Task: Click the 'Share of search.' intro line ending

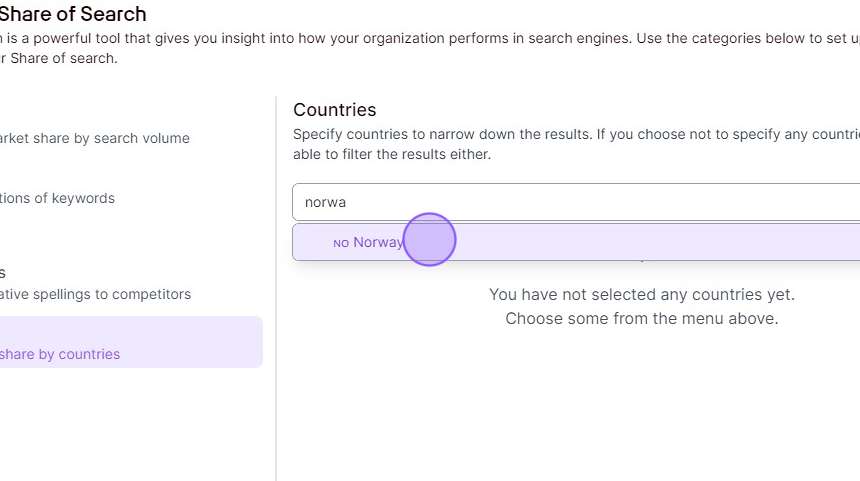Action: (59, 58)
